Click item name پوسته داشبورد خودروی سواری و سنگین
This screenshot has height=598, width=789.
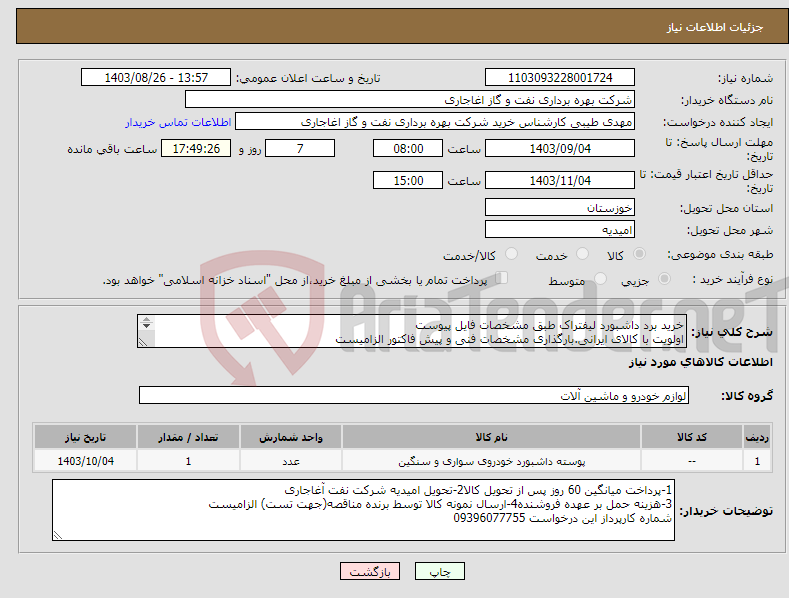coord(491,461)
